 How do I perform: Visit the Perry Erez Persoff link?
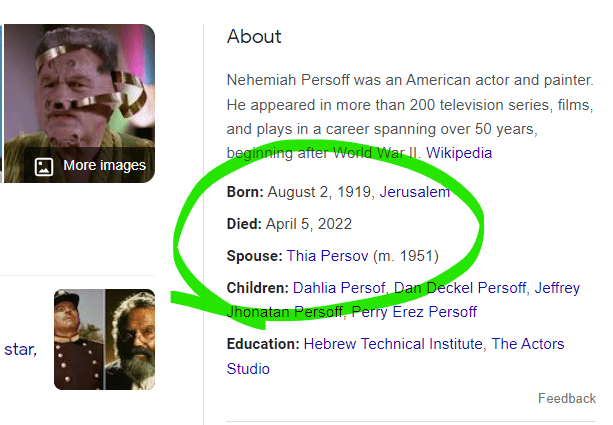click(x=414, y=312)
